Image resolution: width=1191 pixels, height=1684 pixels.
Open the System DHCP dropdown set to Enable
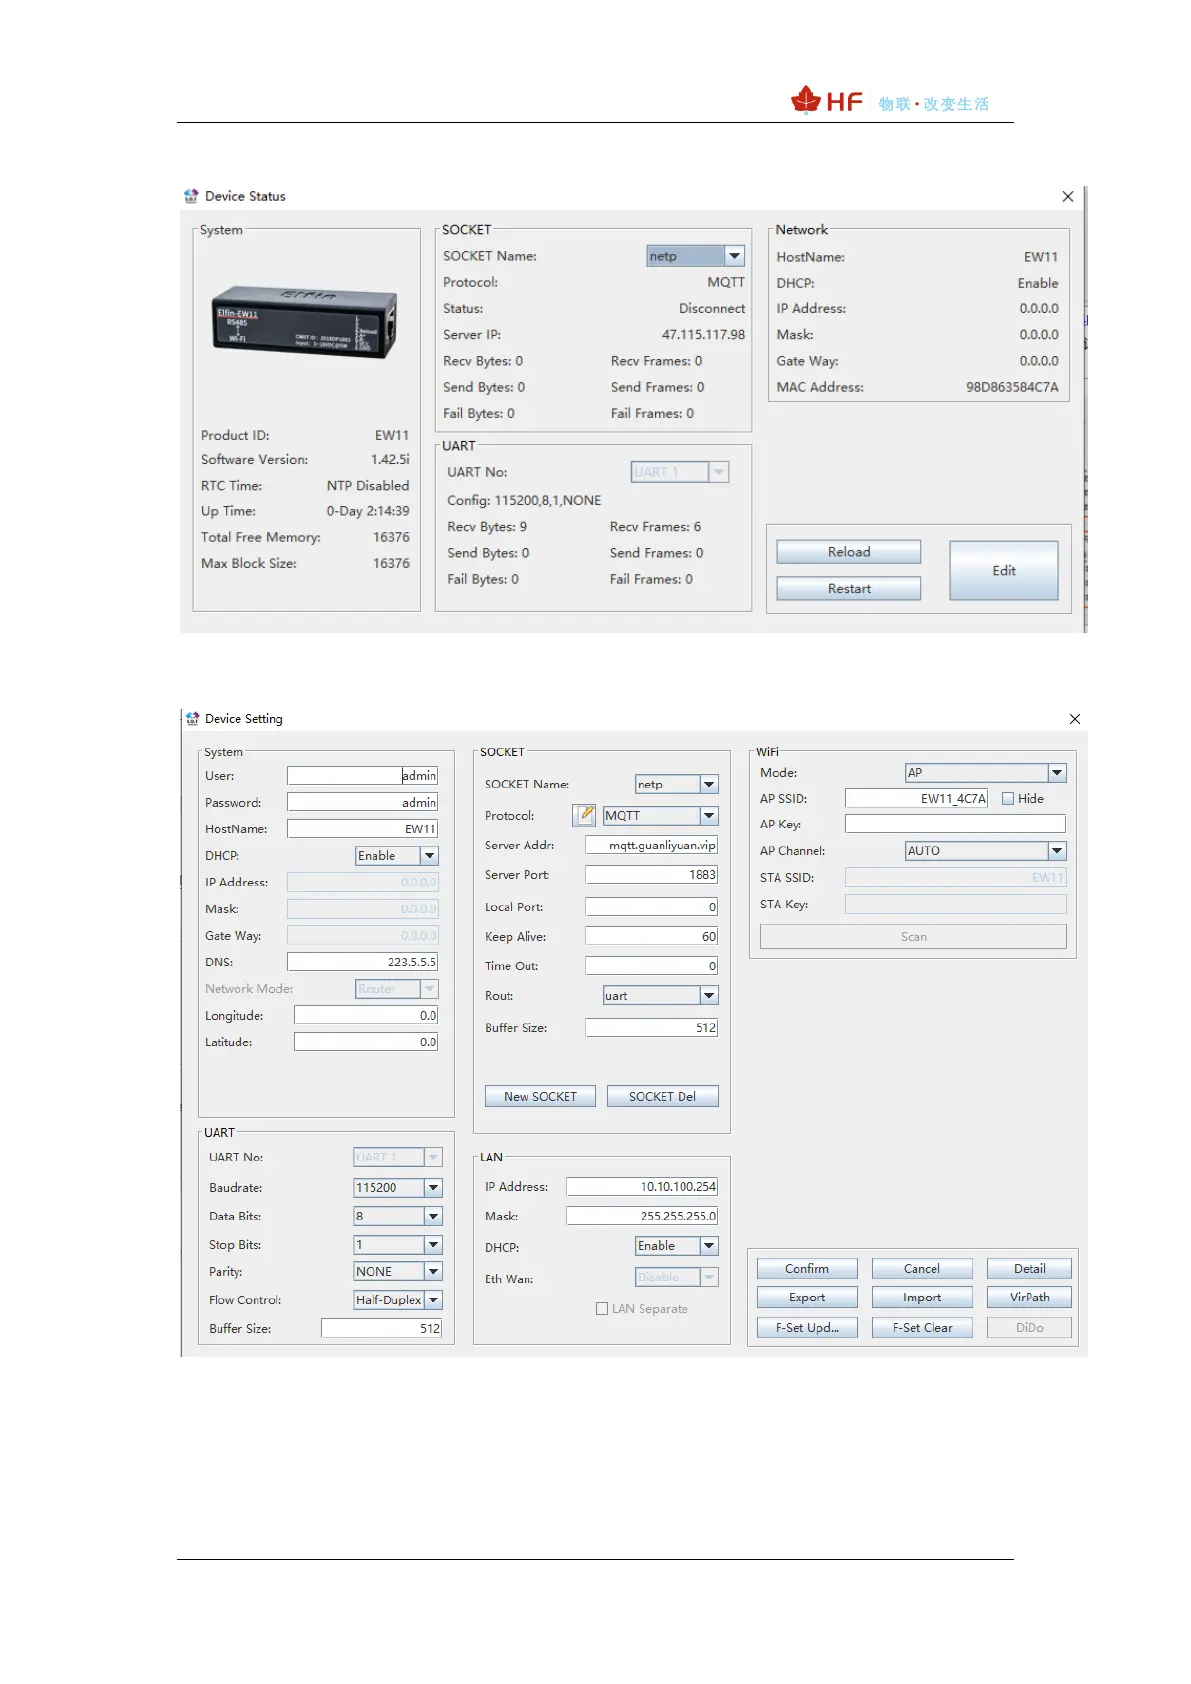tap(397, 855)
